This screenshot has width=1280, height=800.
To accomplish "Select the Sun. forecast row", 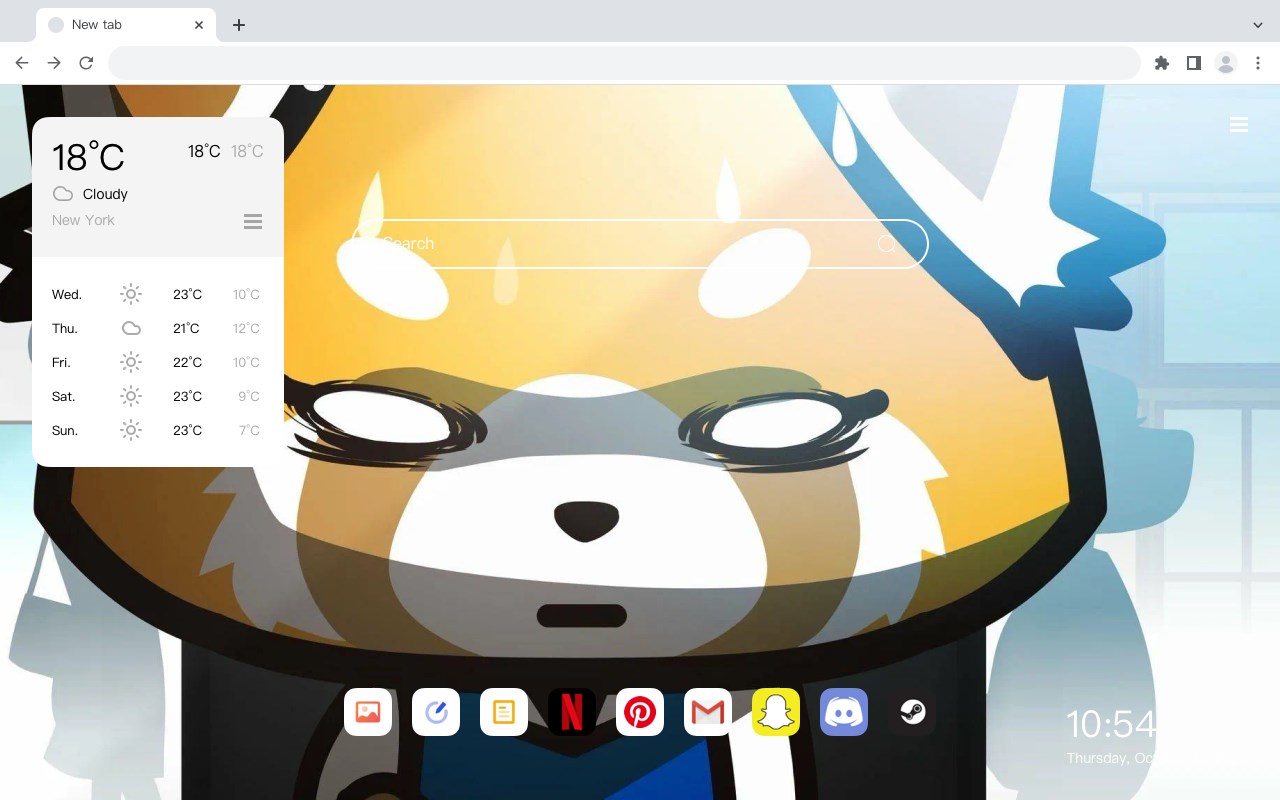I will point(157,430).
